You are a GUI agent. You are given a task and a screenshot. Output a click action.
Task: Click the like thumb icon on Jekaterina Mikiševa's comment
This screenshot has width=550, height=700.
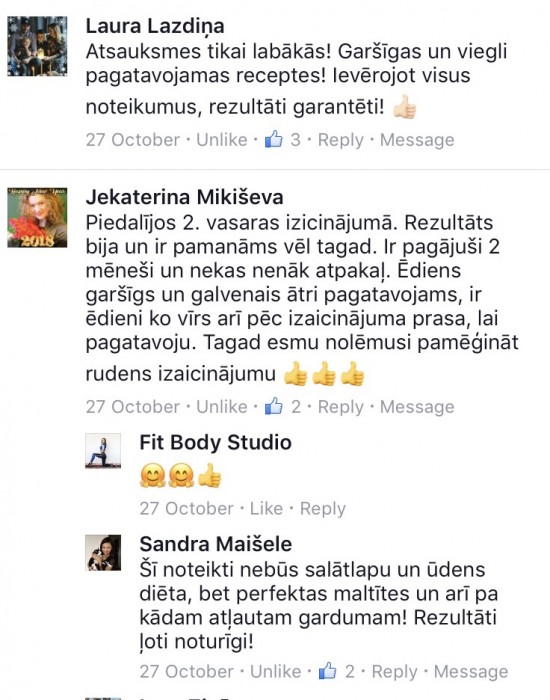pos(274,406)
